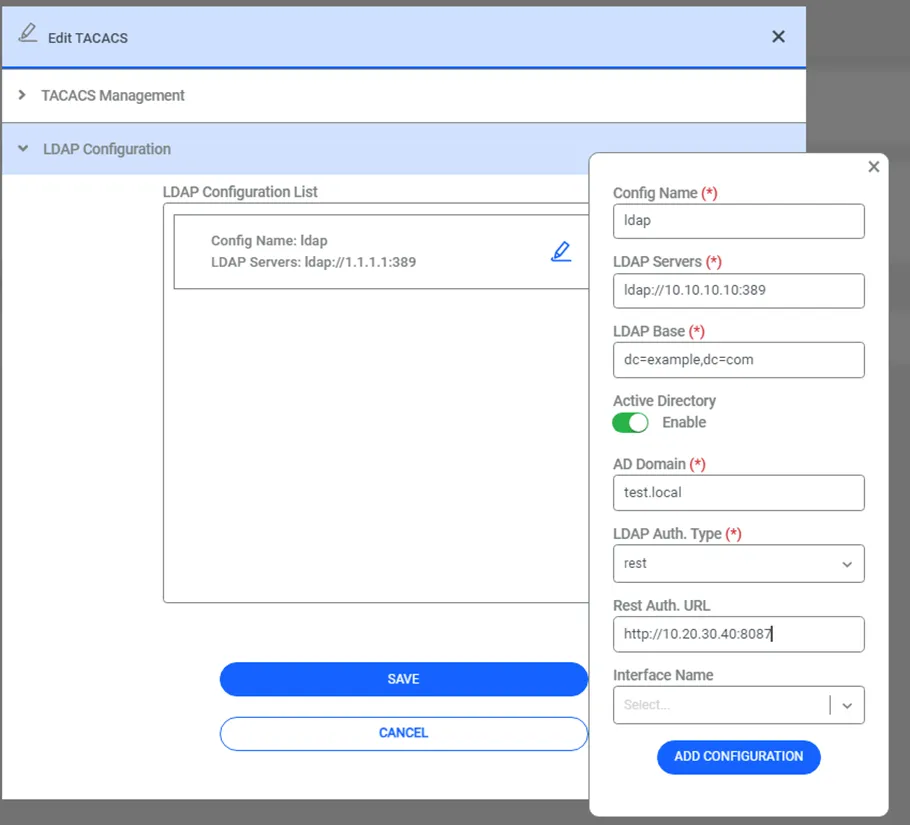Viewport: 910px width, 825px height.
Task: Click the LDAP Auth. Type chevron arrow
Action: click(x=847, y=564)
